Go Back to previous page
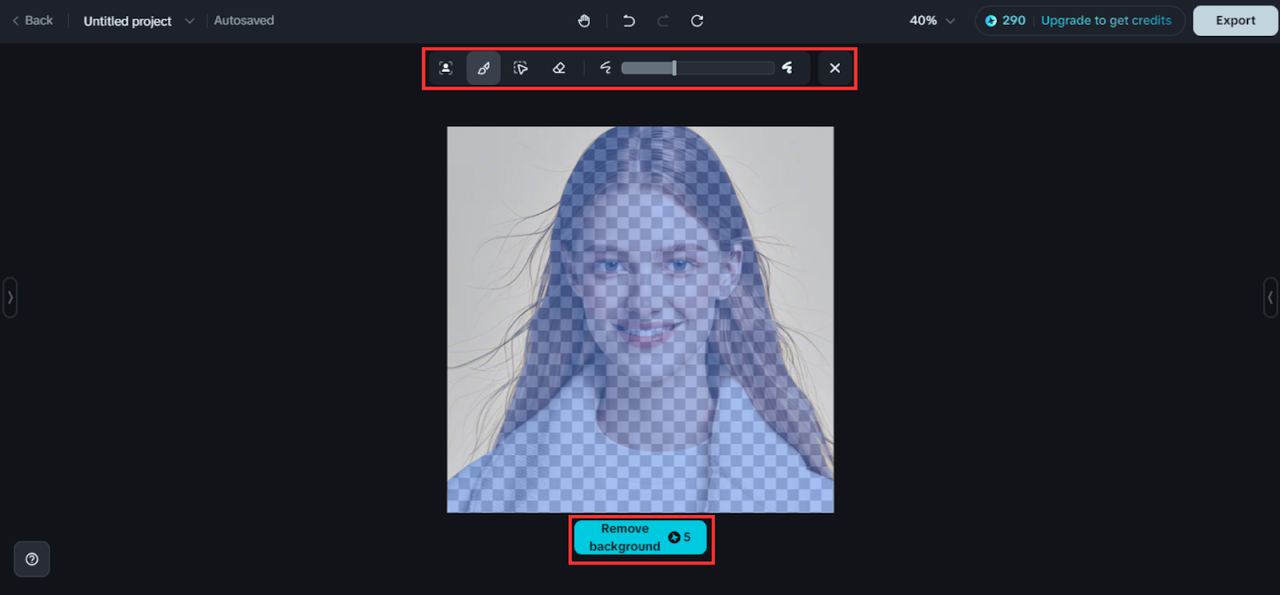The width and height of the screenshot is (1280, 595). click(33, 20)
